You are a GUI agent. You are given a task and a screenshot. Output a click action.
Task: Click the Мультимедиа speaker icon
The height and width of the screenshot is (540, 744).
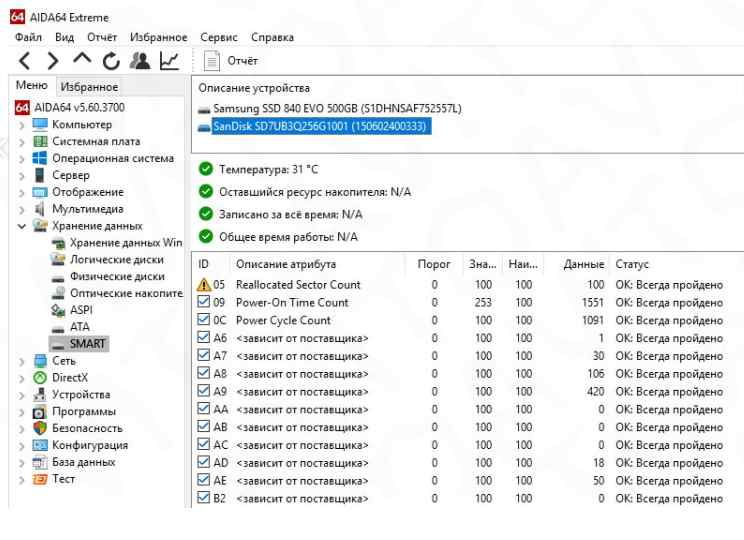pyautogui.click(x=40, y=209)
